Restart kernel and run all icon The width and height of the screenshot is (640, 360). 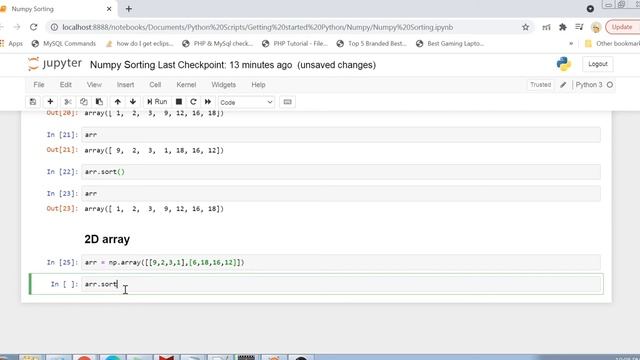coord(208,102)
